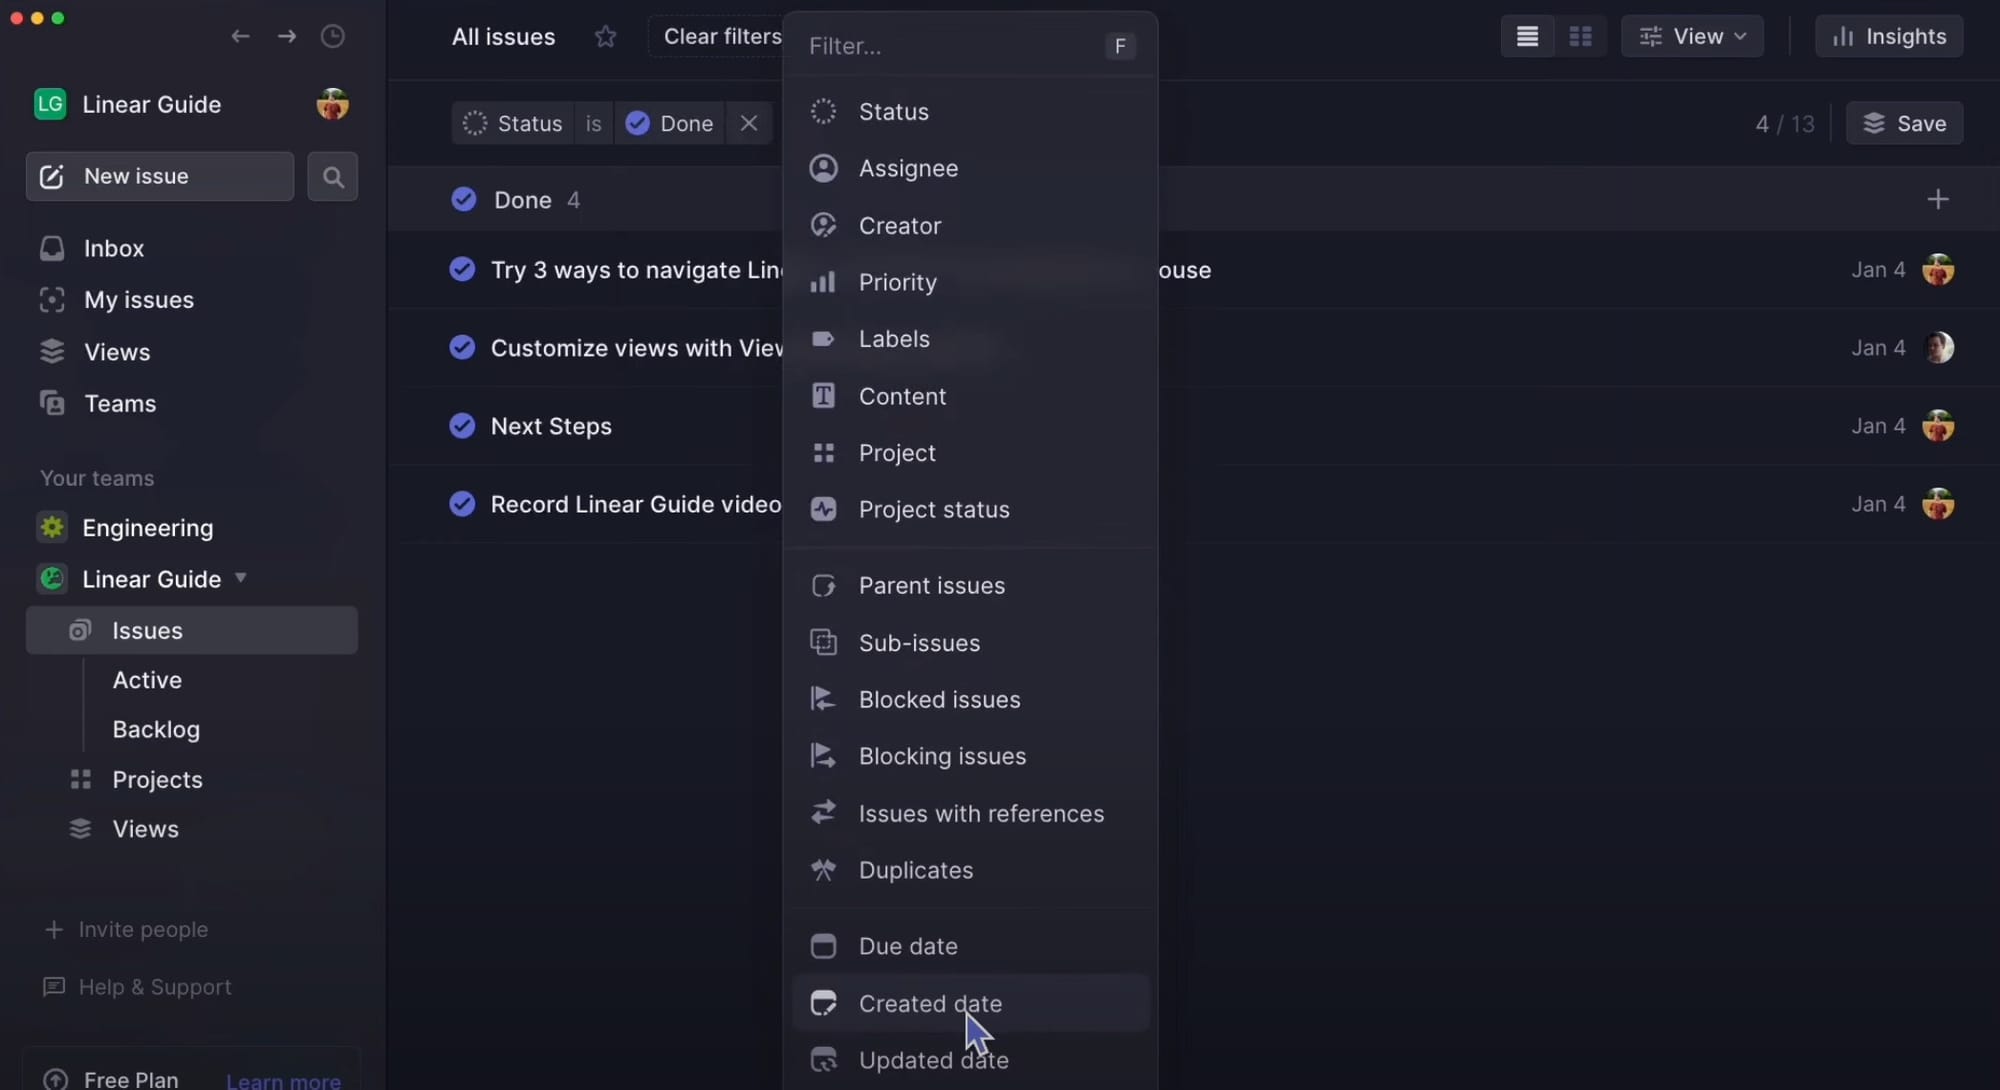This screenshot has height=1090, width=2000.
Task: Open the Record Linear Guide video issue
Action: click(x=636, y=504)
